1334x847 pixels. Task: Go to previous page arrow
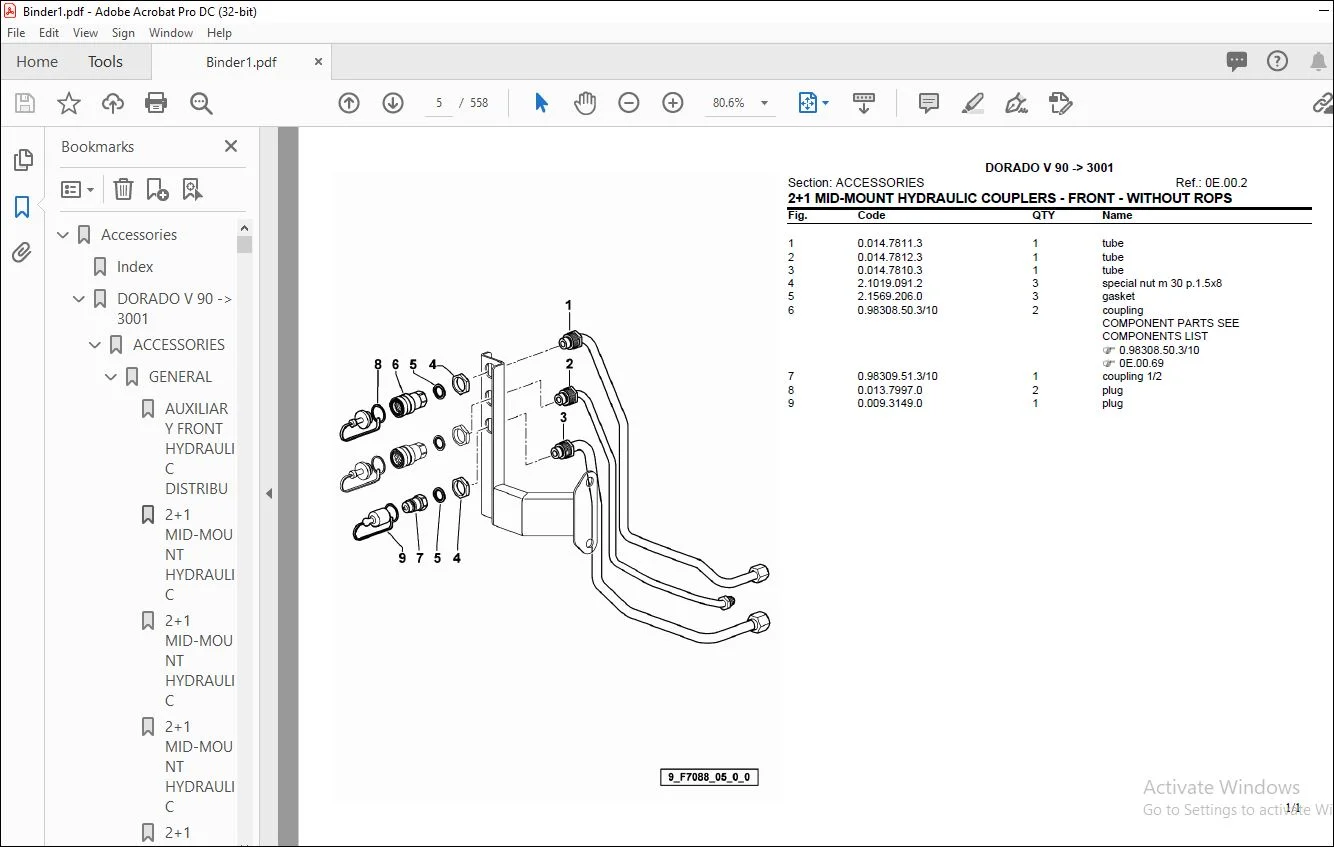pyautogui.click(x=349, y=103)
